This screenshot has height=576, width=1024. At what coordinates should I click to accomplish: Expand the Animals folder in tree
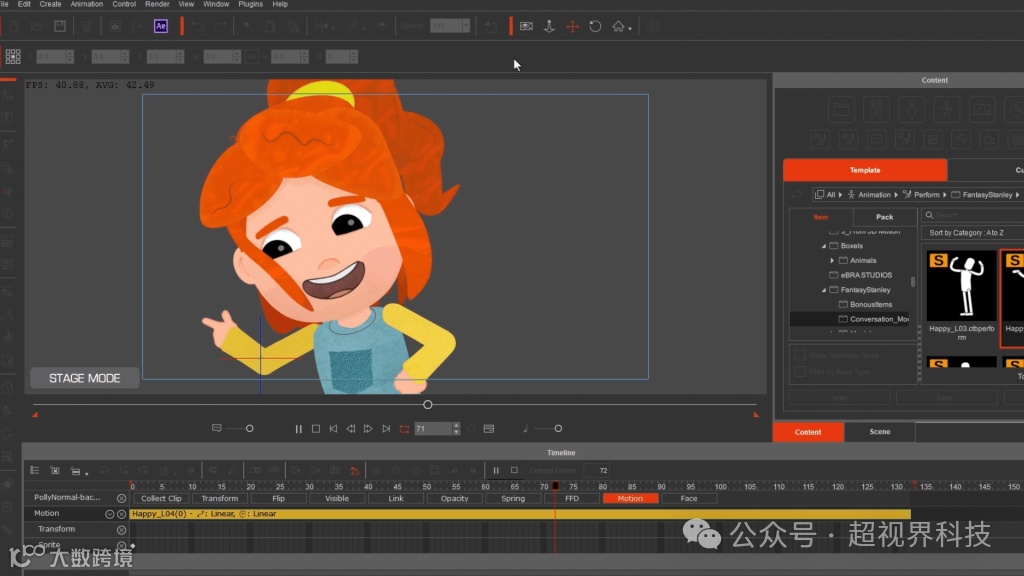coord(832,260)
